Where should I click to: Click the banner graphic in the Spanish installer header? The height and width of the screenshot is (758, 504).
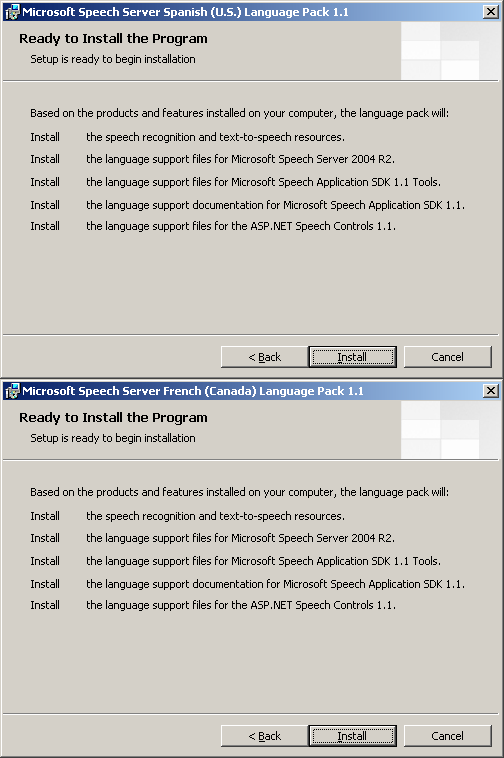(451, 51)
